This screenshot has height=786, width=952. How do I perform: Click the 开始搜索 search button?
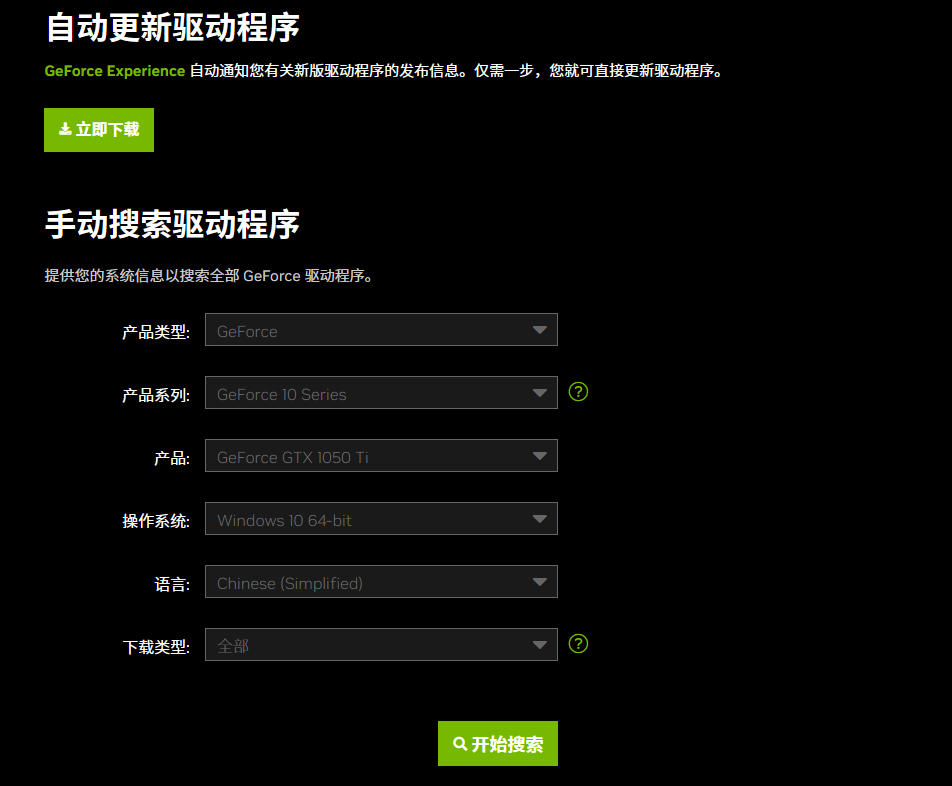[x=497, y=743]
